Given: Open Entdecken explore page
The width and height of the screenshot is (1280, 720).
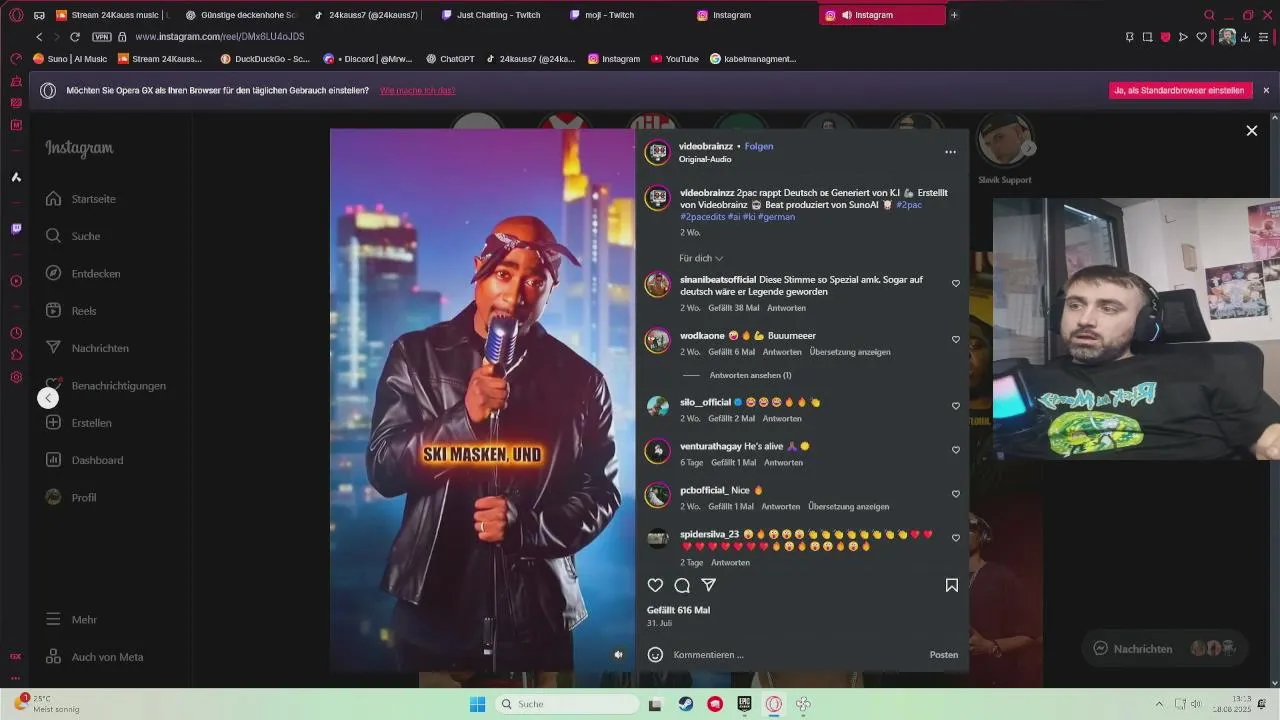Looking at the screenshot, I should (83, 274).
